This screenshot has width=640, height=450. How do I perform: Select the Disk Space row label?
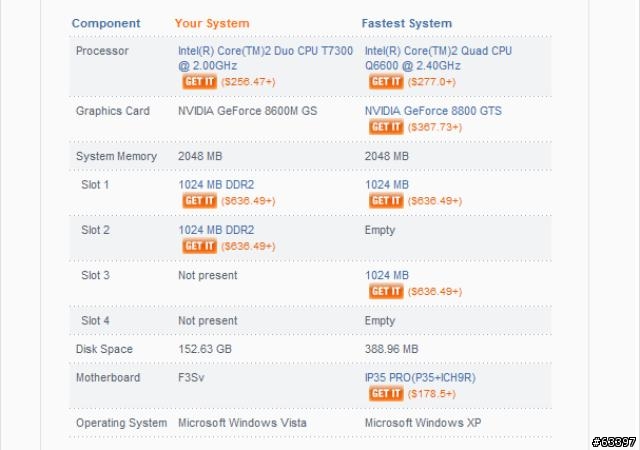pos(104,349)
